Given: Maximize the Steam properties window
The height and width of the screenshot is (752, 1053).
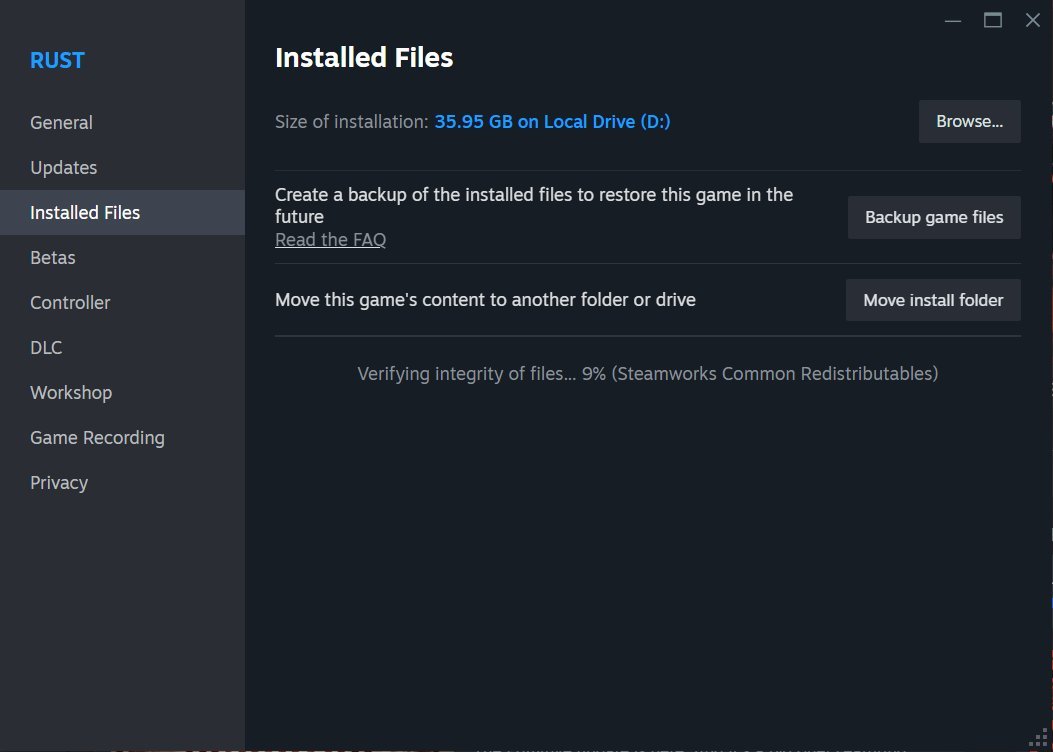Looking at the screenshot, I should pyautogui.click(x=992, y=20).
